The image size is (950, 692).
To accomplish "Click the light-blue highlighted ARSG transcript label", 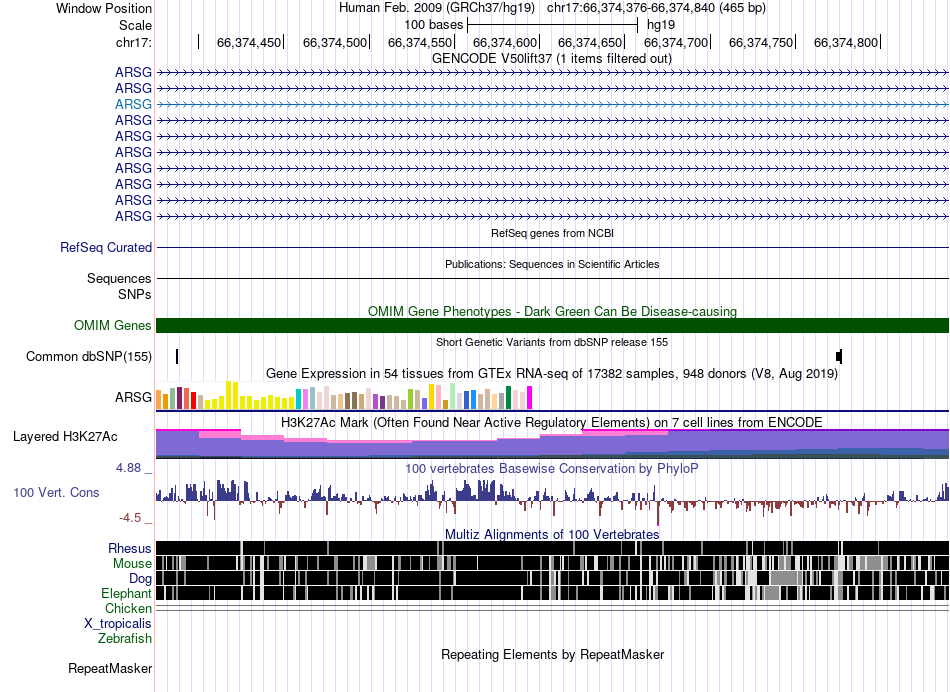I will [x=133, y=104].
